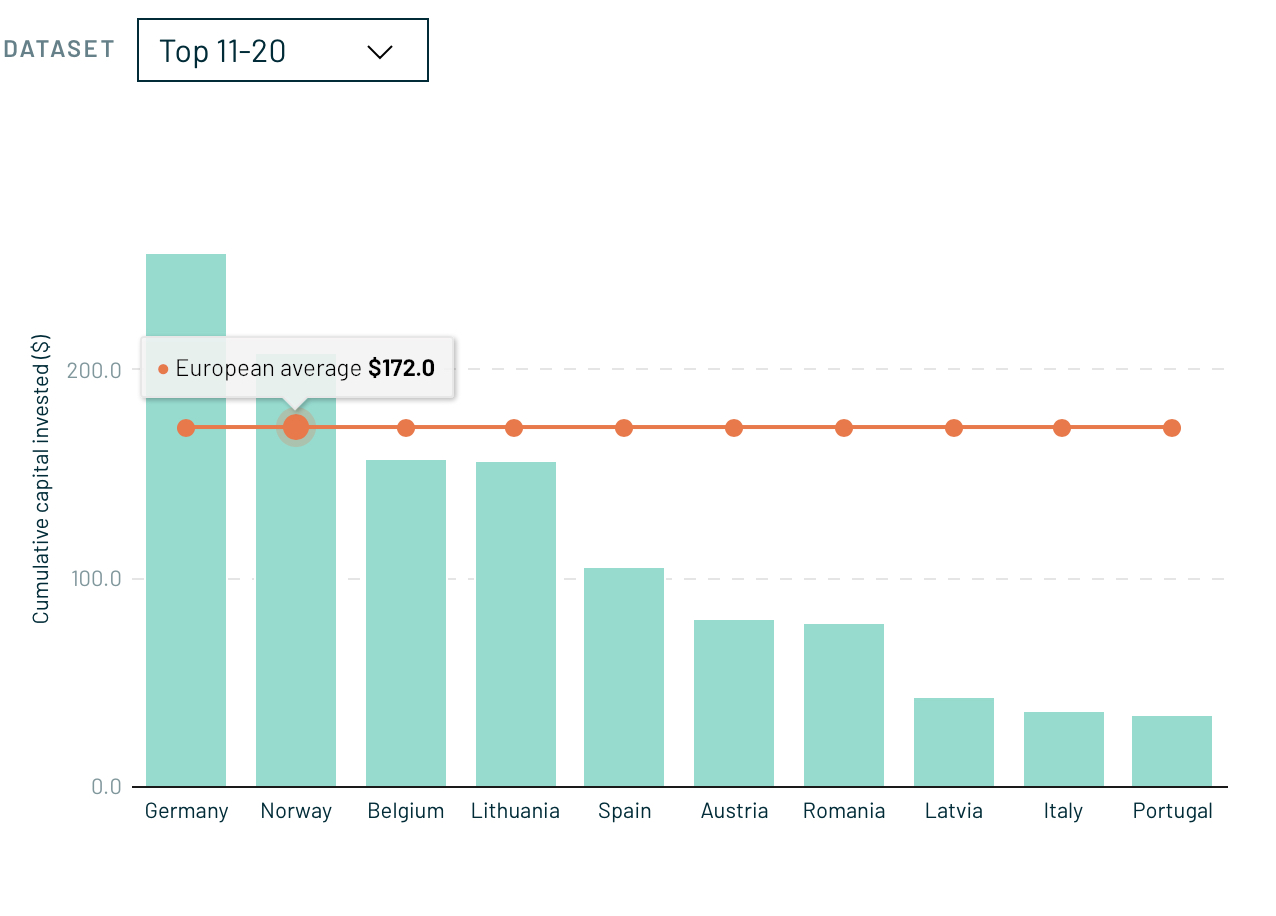Click the Latvia bar

(954, 742)
